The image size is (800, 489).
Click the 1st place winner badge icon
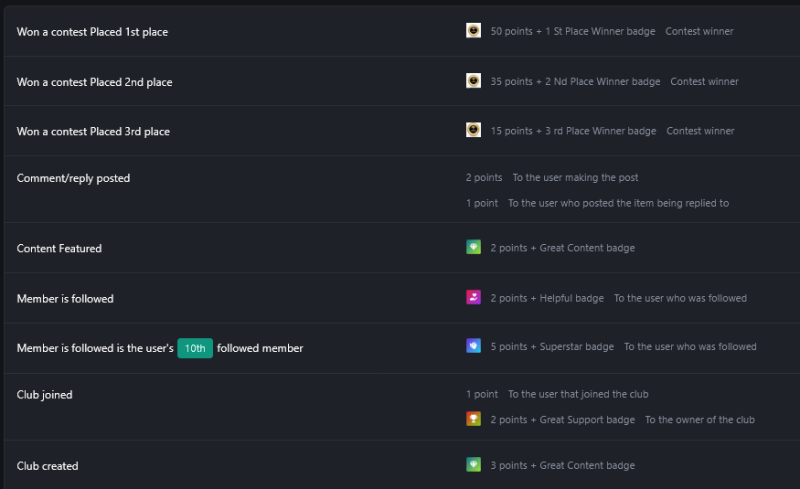(473, 31)
